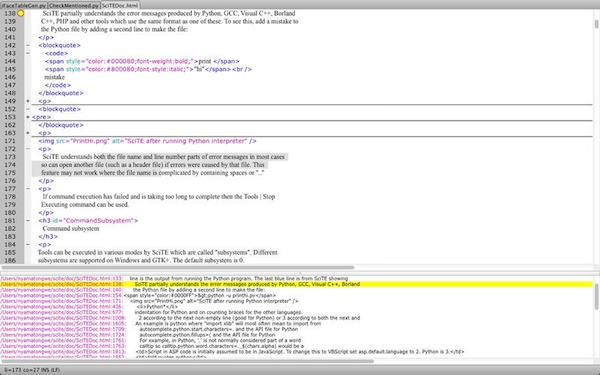
Task: Collapse the blockquote fold at line 152
Action: coord(28,109)
